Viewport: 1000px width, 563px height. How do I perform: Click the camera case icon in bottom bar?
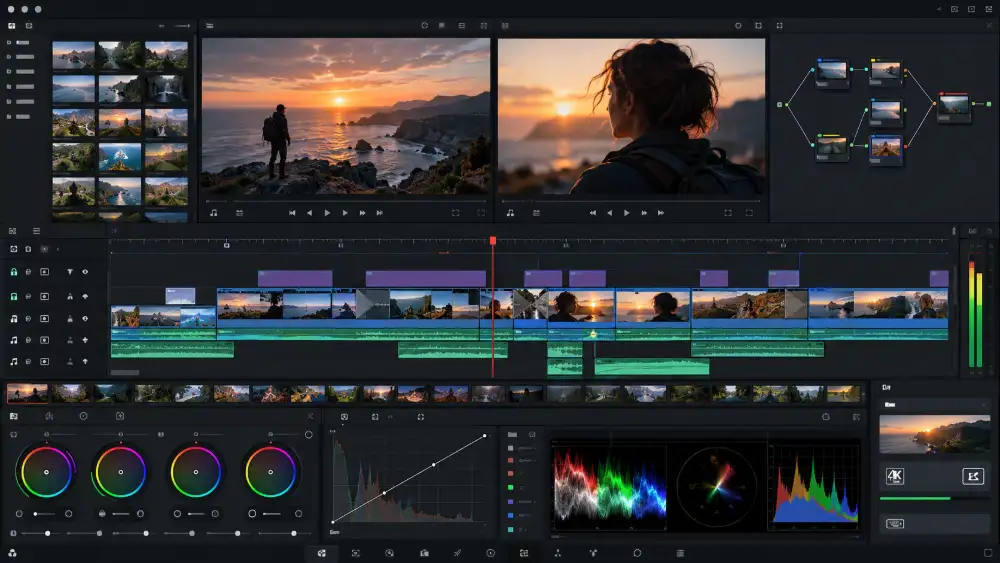(x=424, y=553)
